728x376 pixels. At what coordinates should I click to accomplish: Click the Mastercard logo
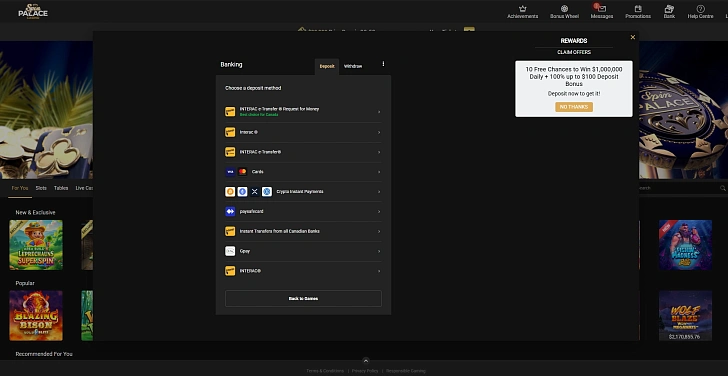242,172
